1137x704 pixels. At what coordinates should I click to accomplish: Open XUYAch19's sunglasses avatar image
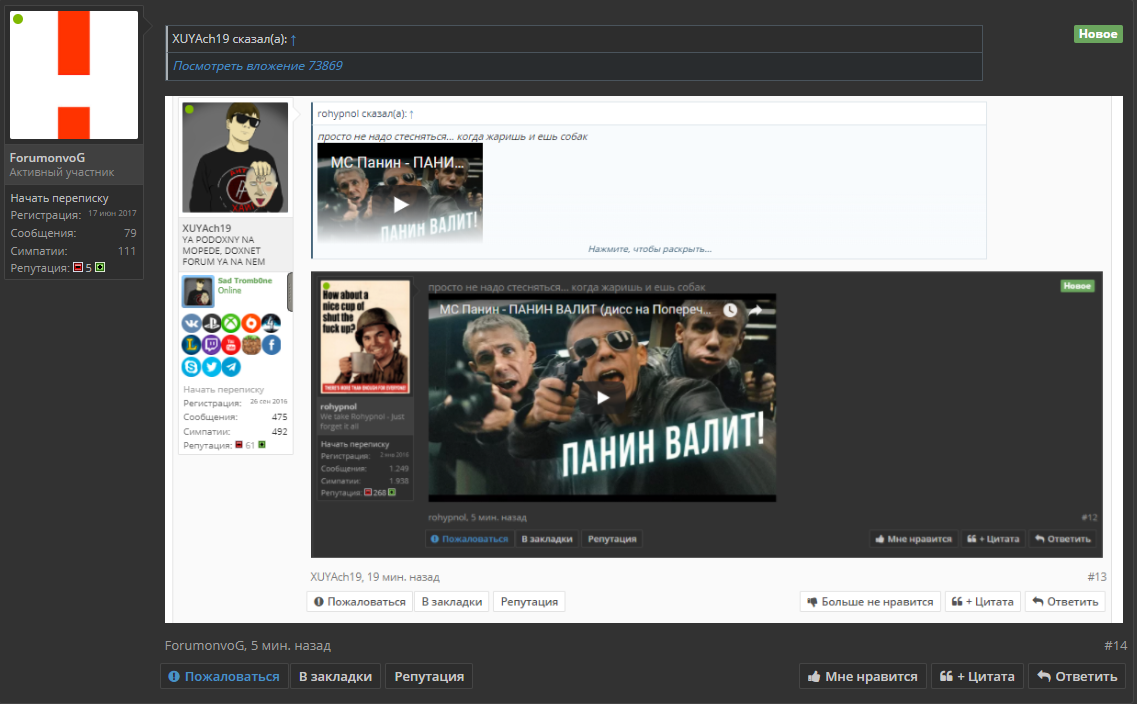coord(235,157)
